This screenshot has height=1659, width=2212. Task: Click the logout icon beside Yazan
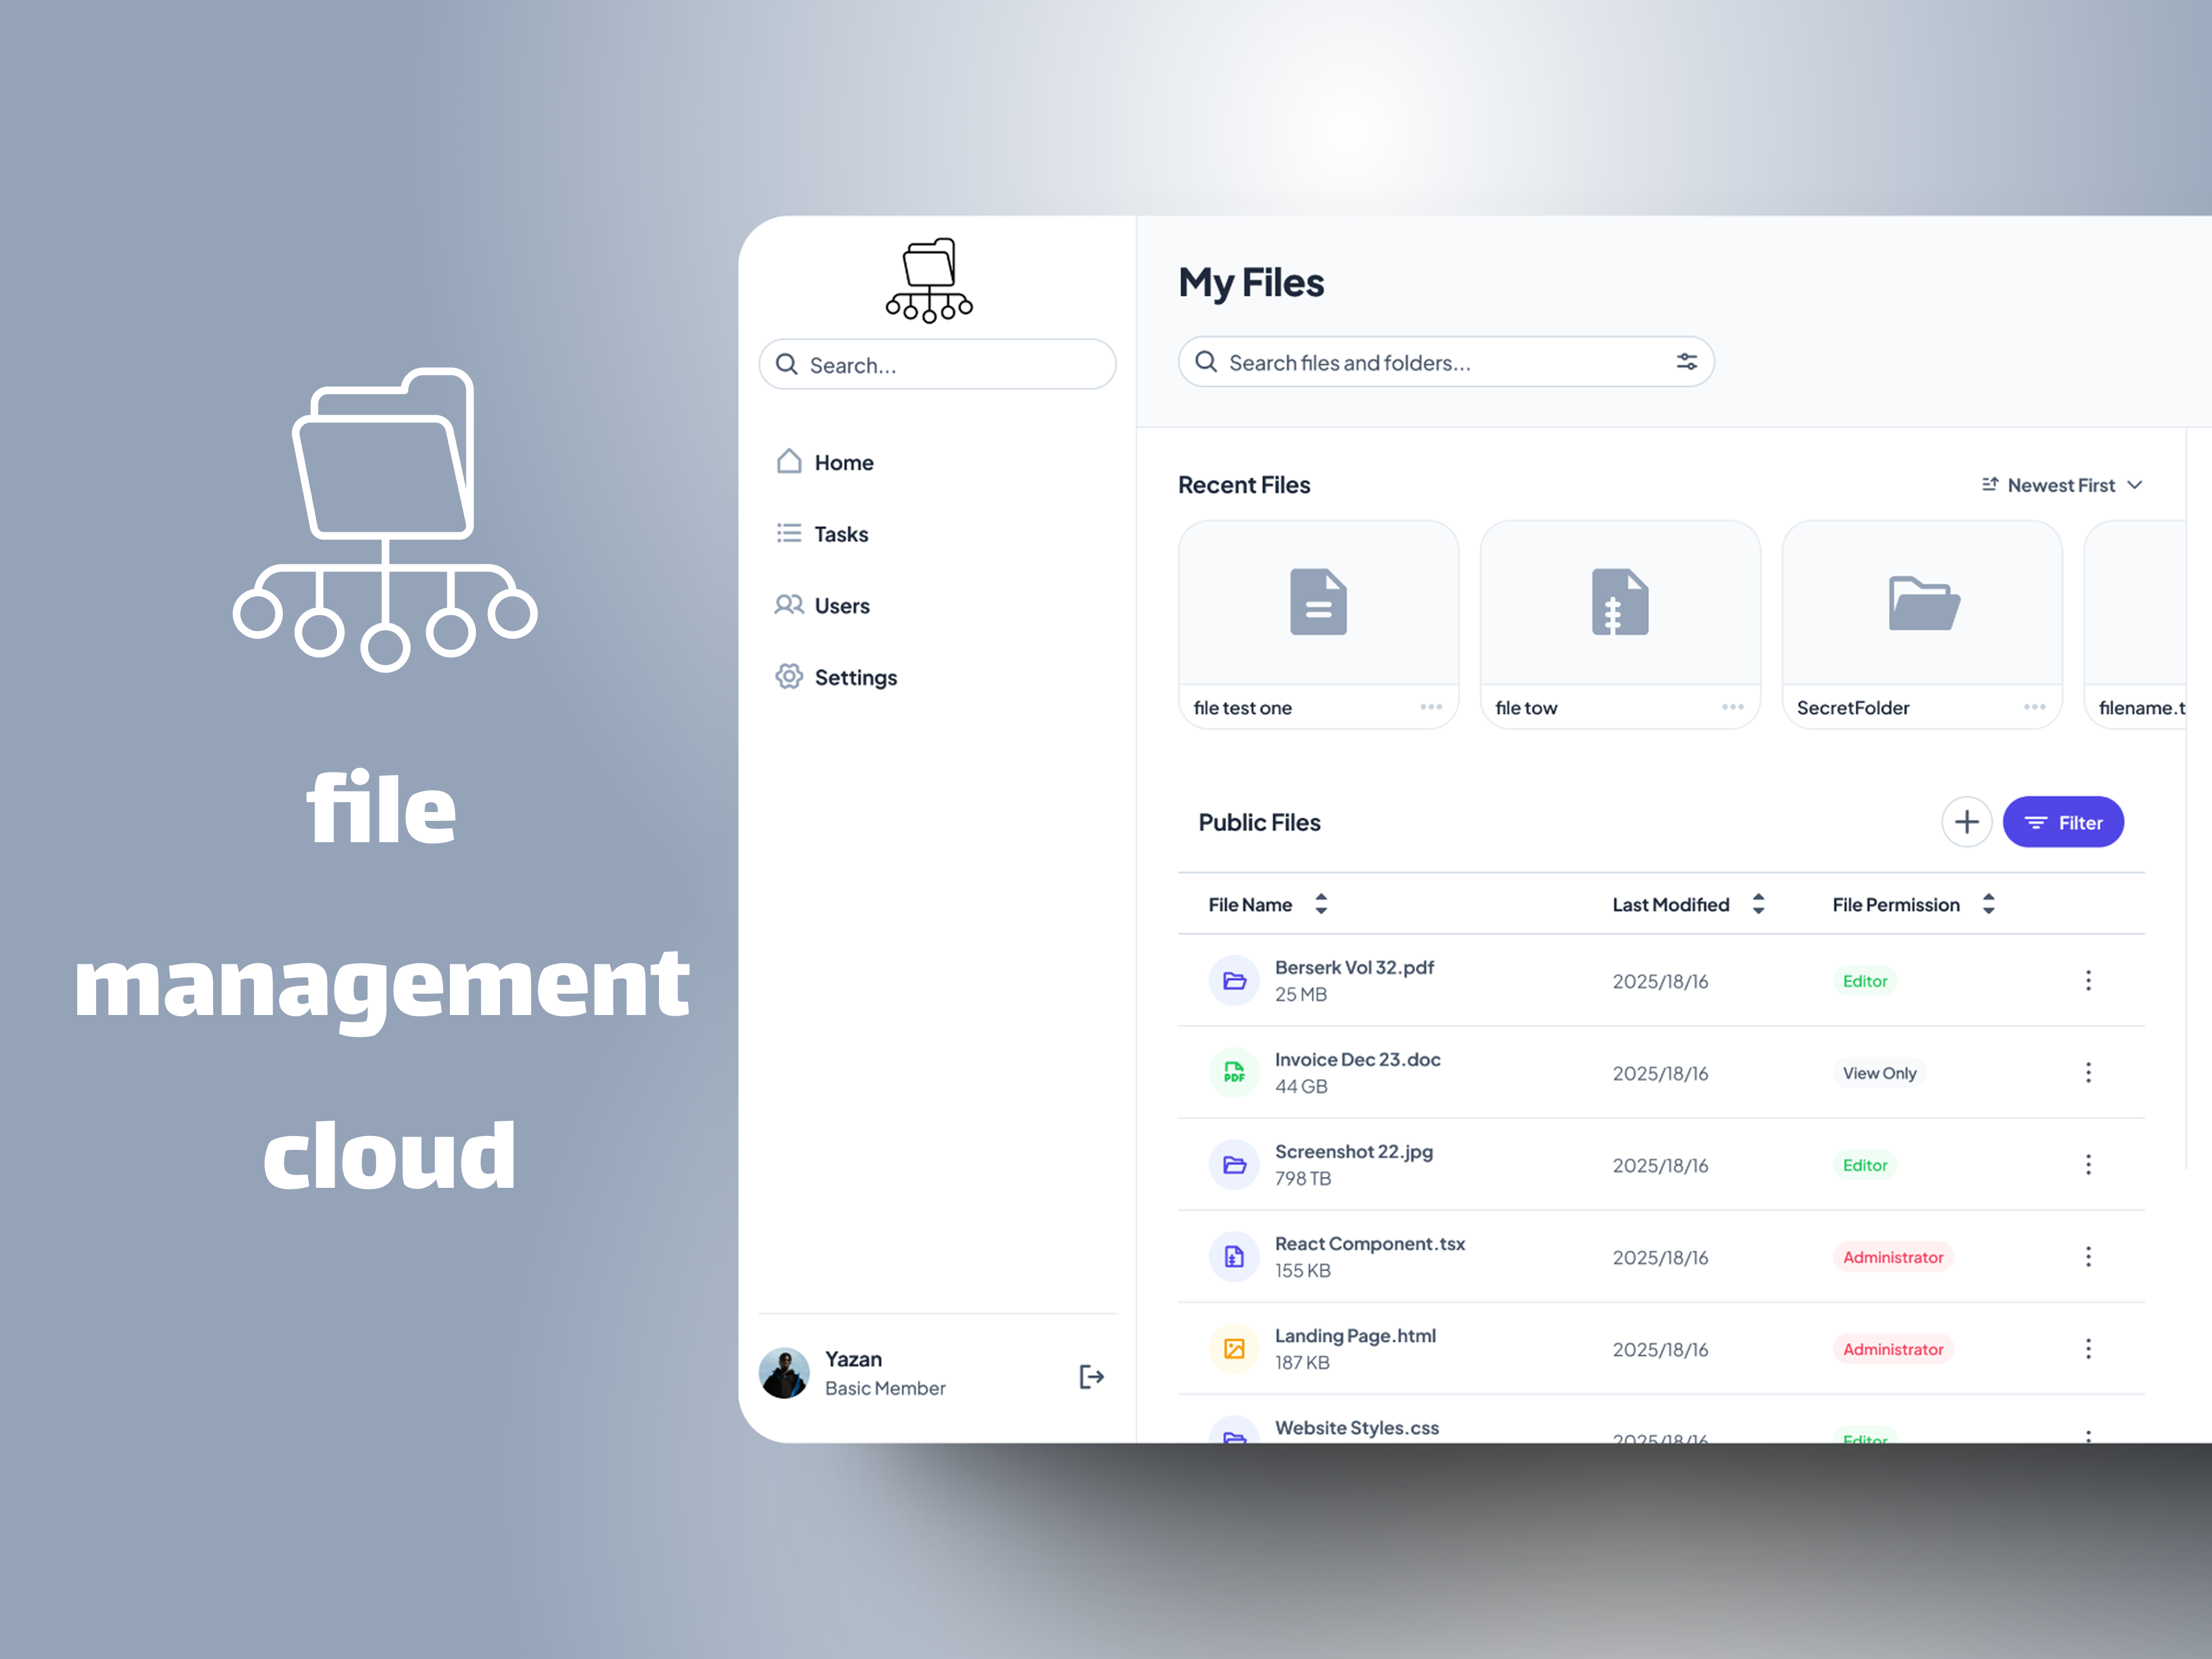coord(1091,1376)
